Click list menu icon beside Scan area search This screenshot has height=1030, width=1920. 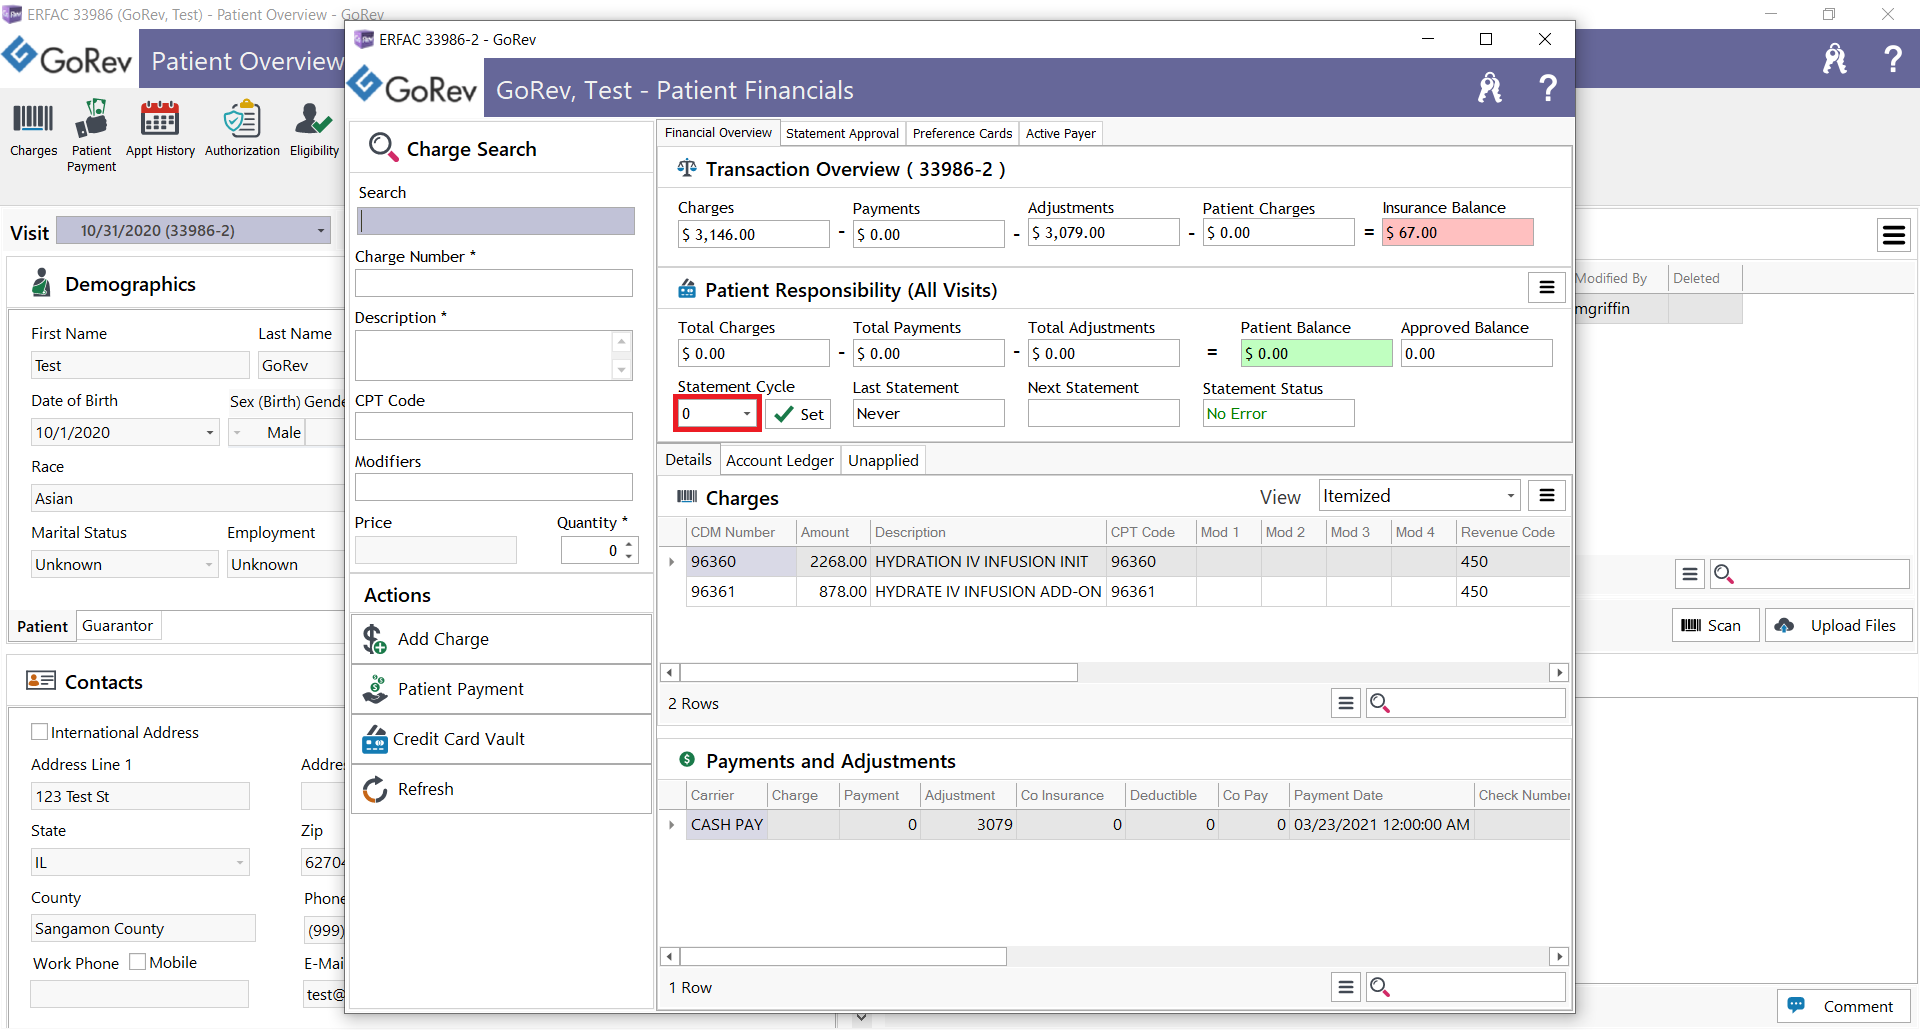coord(1690,574)
